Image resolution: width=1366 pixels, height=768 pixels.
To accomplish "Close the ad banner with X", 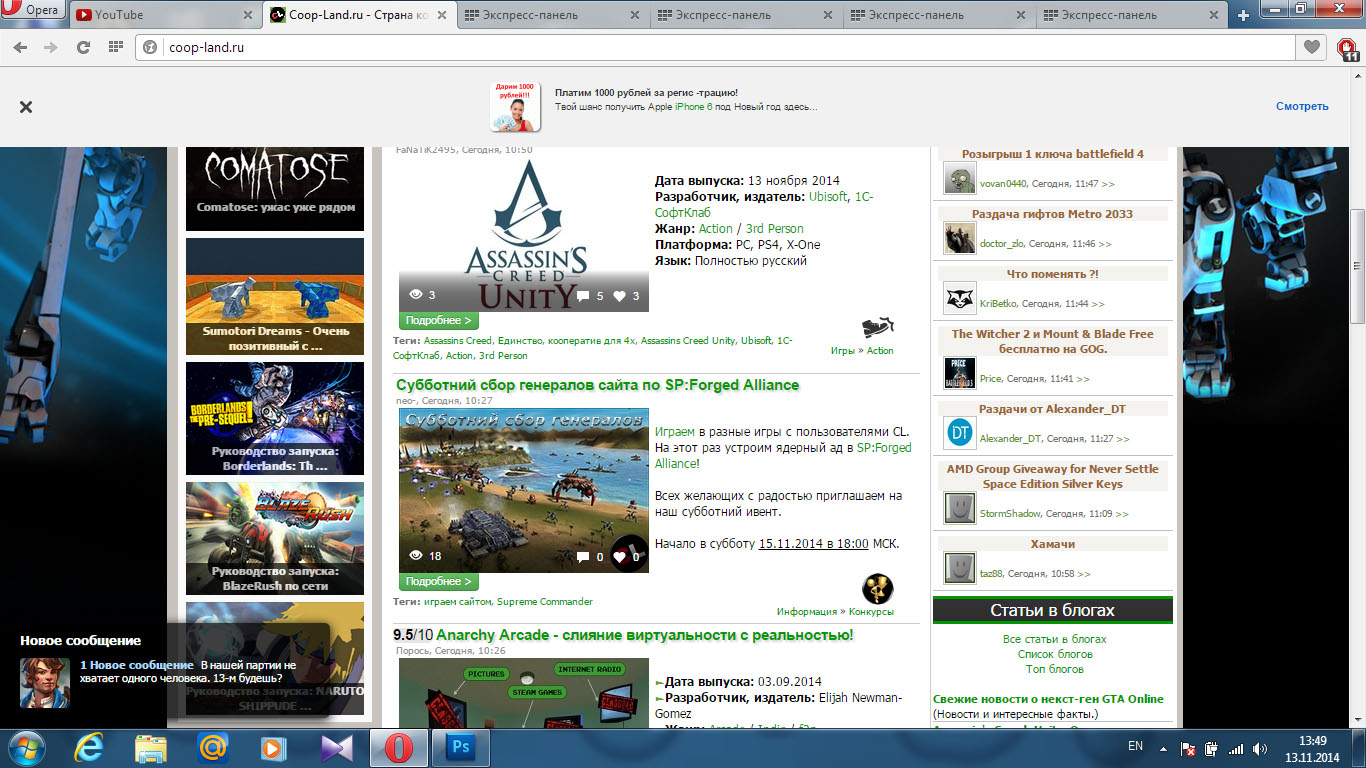I will tap(26, 107).
